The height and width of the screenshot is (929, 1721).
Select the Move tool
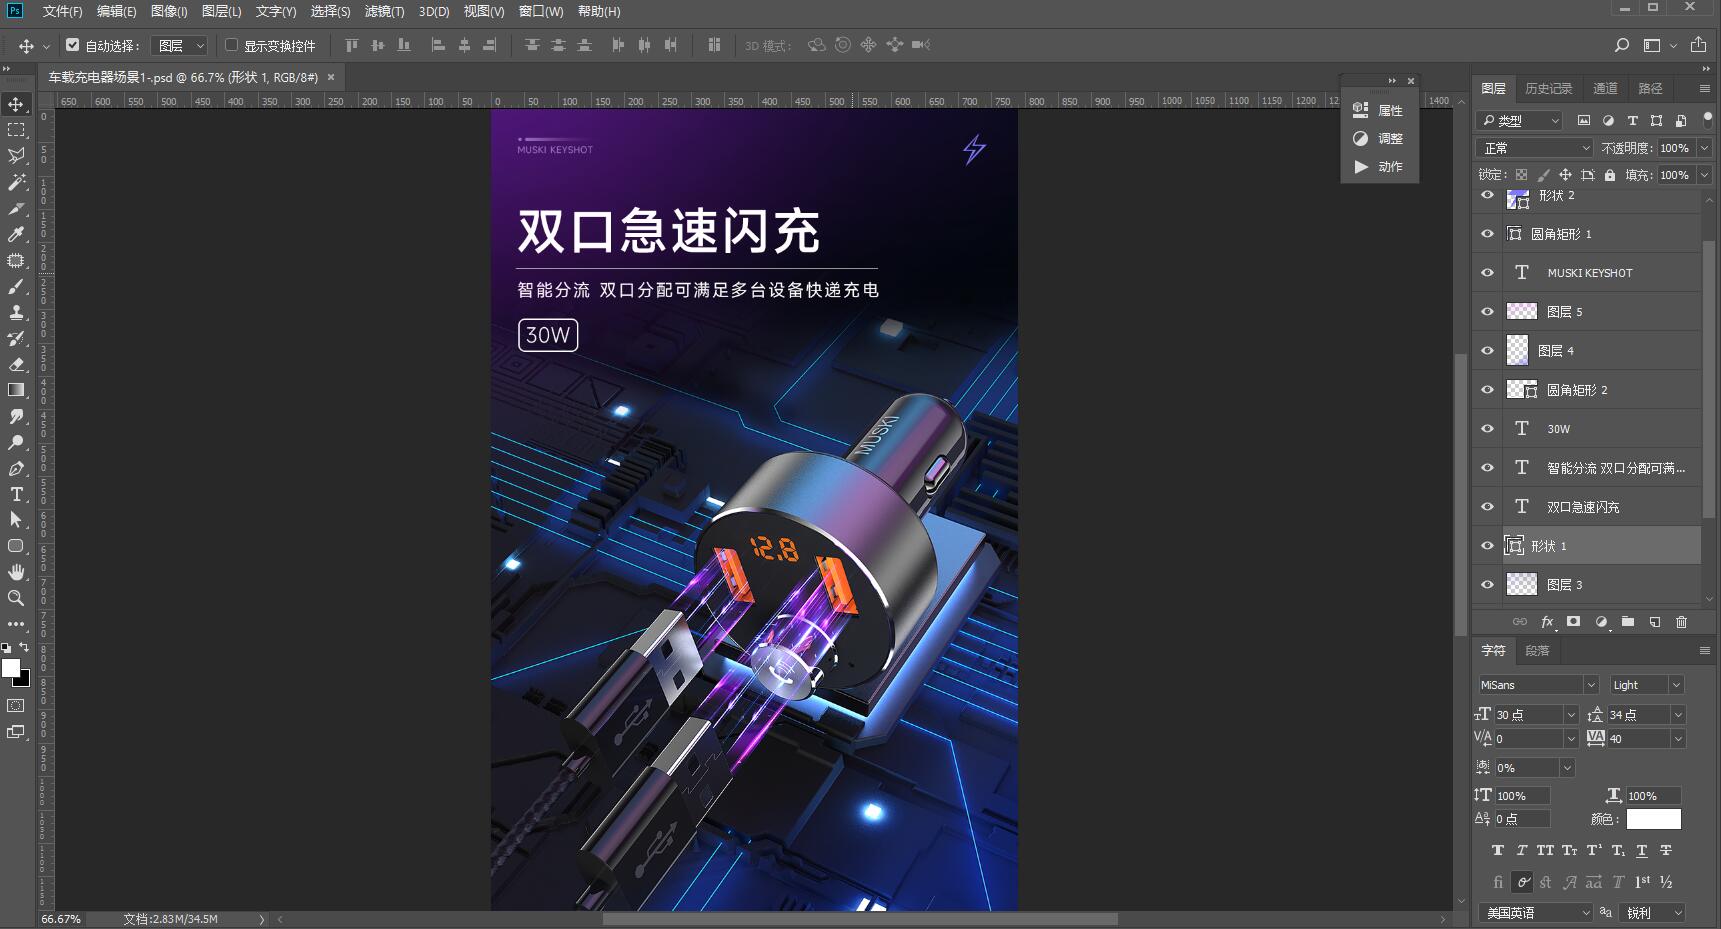click(16, 104)
